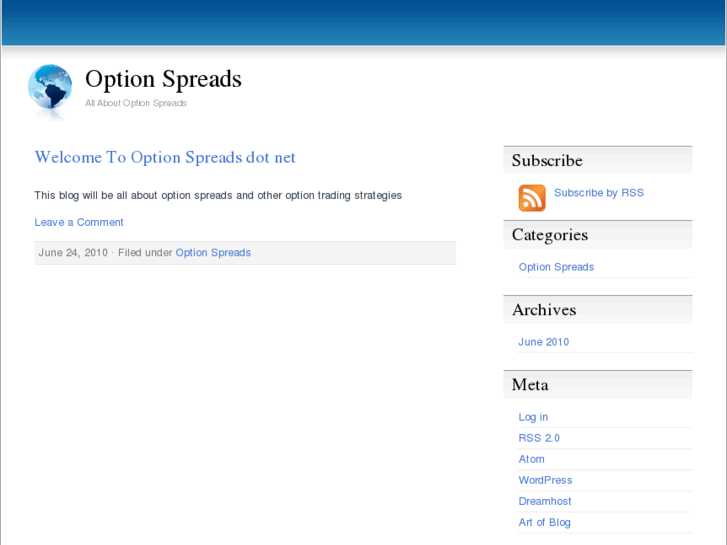Open the June 2010 archive link

[543, 342]
